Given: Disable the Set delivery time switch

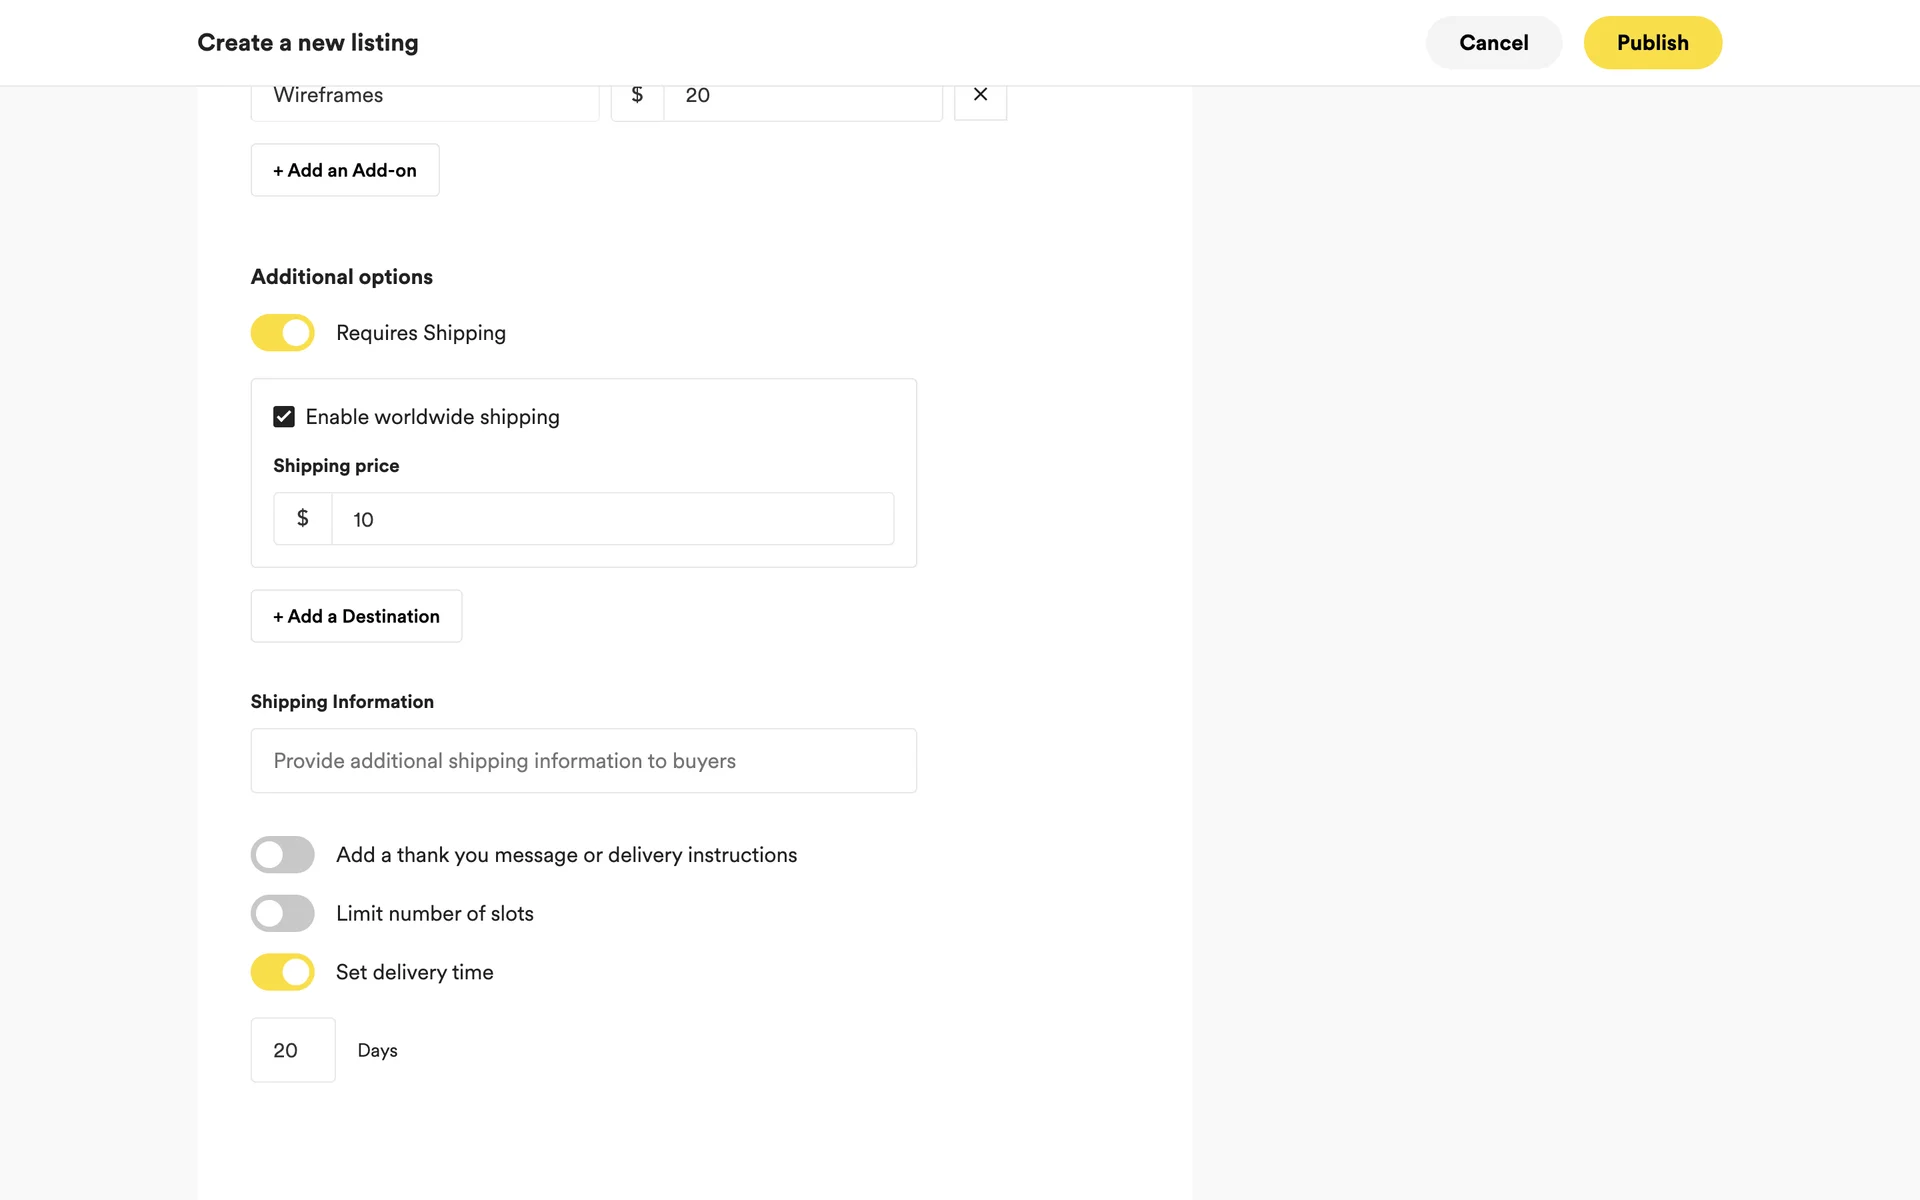Looking at the screenshot, I should click(x=282, y=972).
